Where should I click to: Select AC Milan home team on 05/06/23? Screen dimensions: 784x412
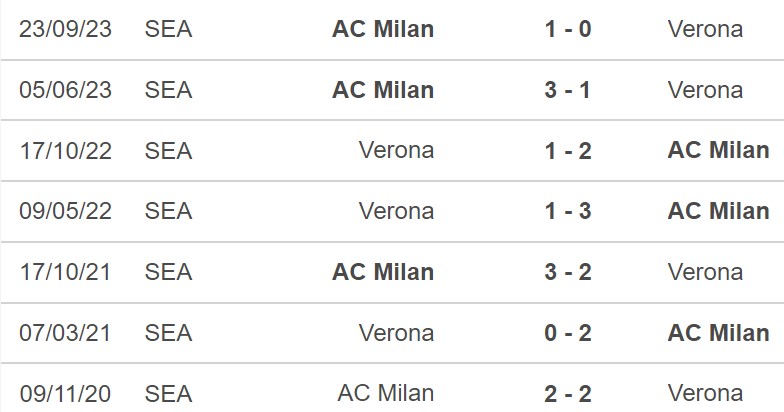coord(383,90)
